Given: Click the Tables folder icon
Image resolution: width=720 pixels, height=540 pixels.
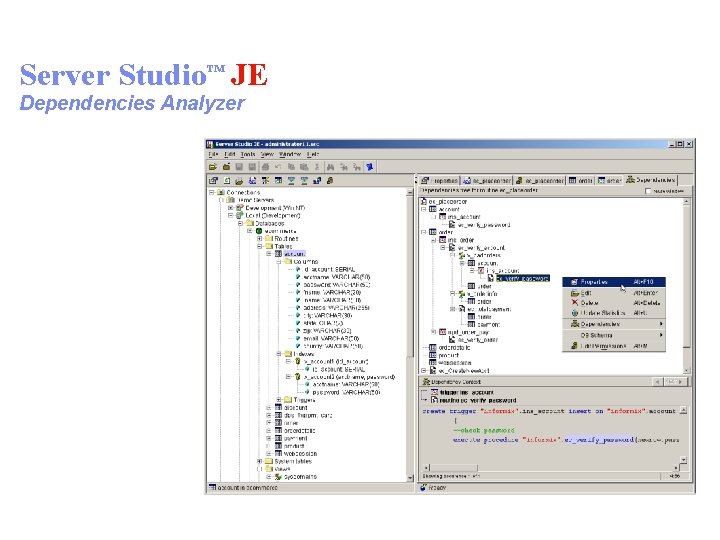Looking at the screenshot, I should [269, 247].
